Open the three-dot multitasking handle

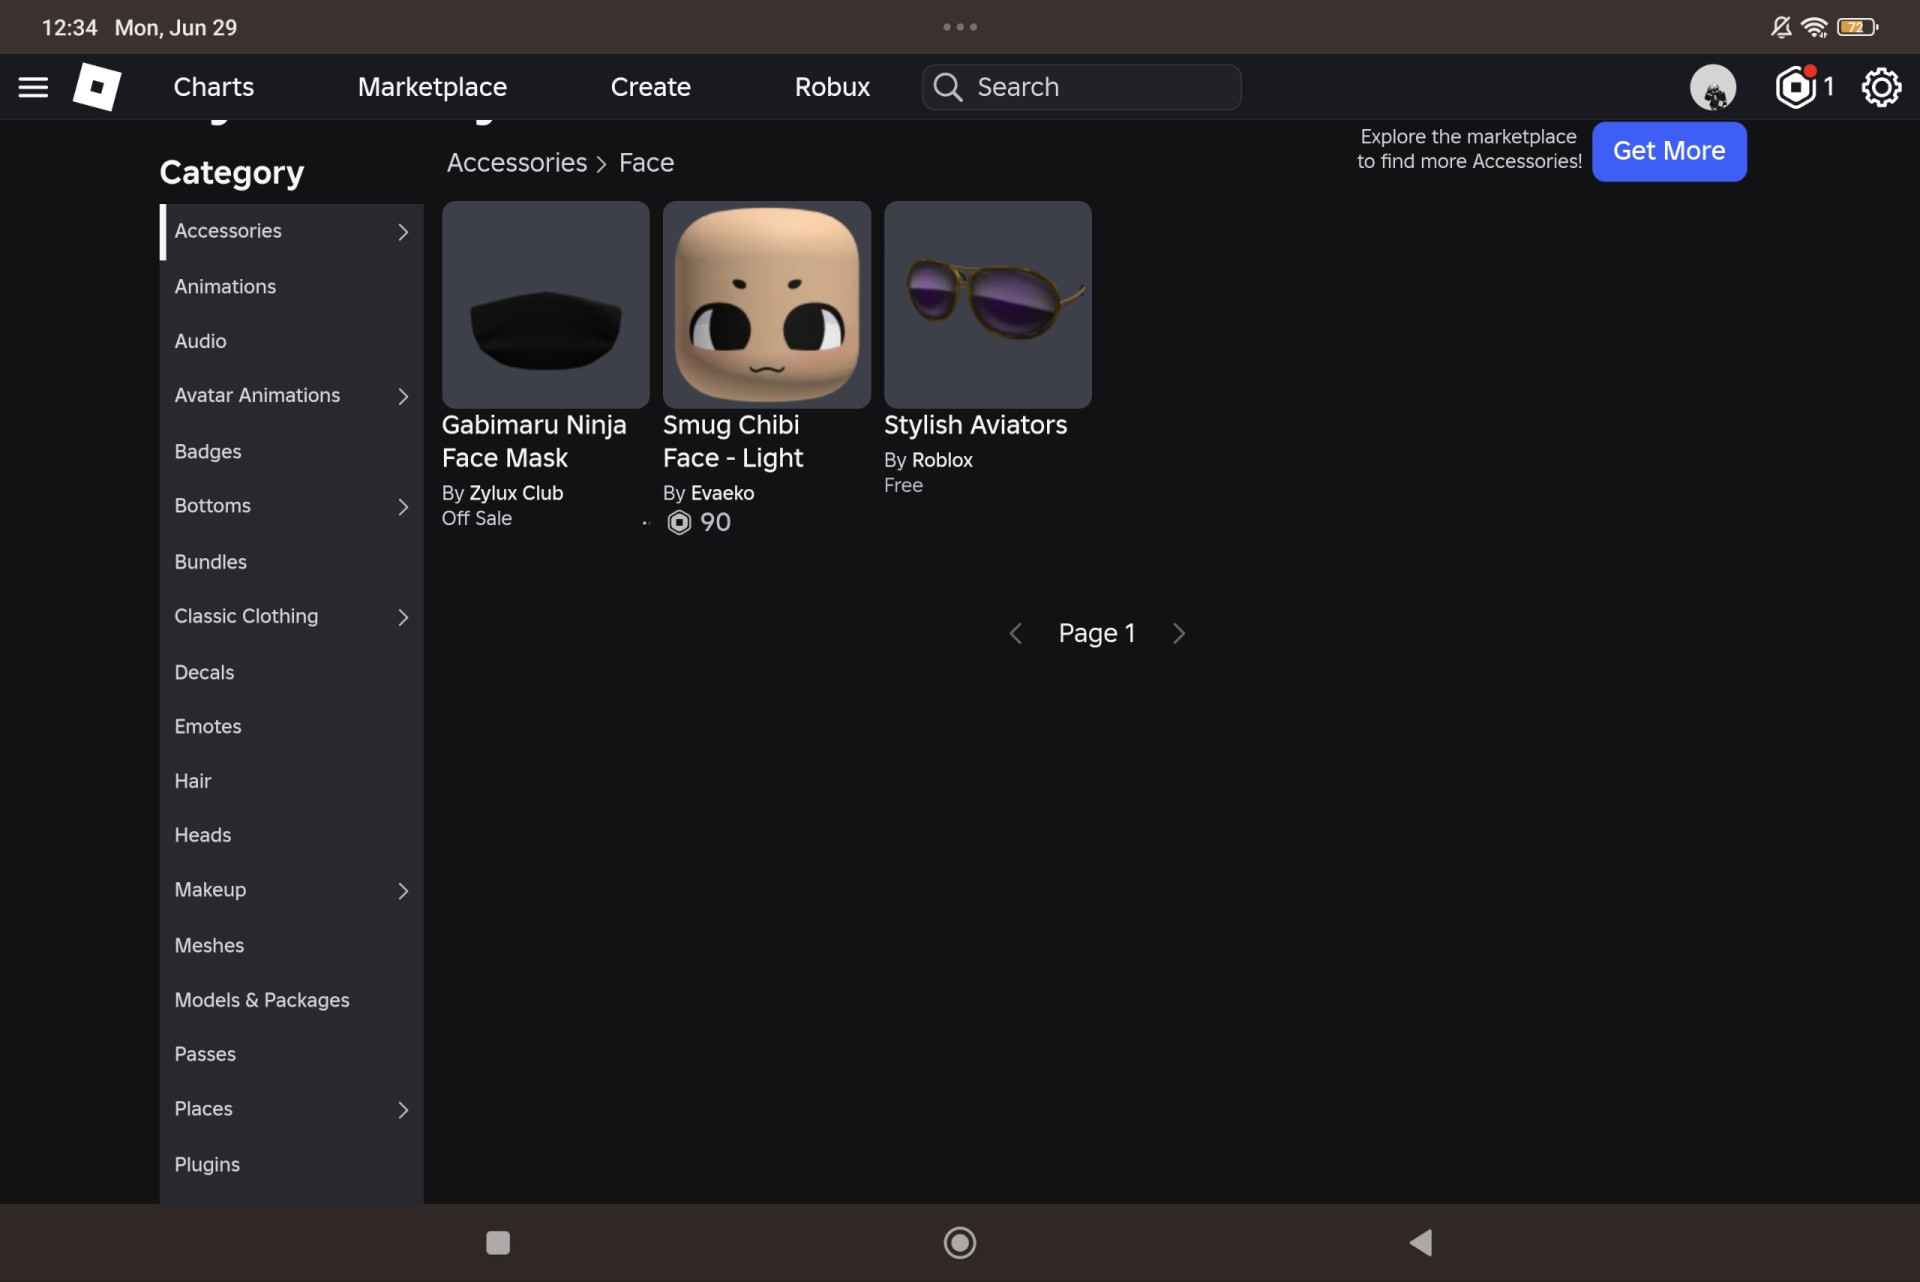(x=960, y=27)
